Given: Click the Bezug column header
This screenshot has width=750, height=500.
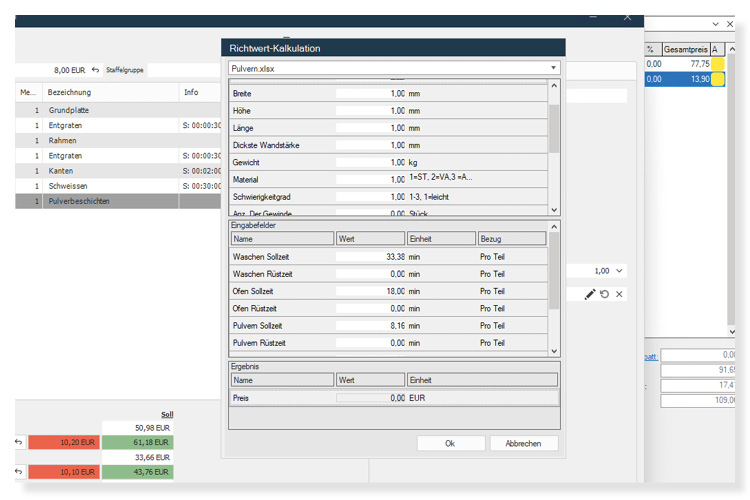Looking at the screenshot, I should (x=512, y=239).
